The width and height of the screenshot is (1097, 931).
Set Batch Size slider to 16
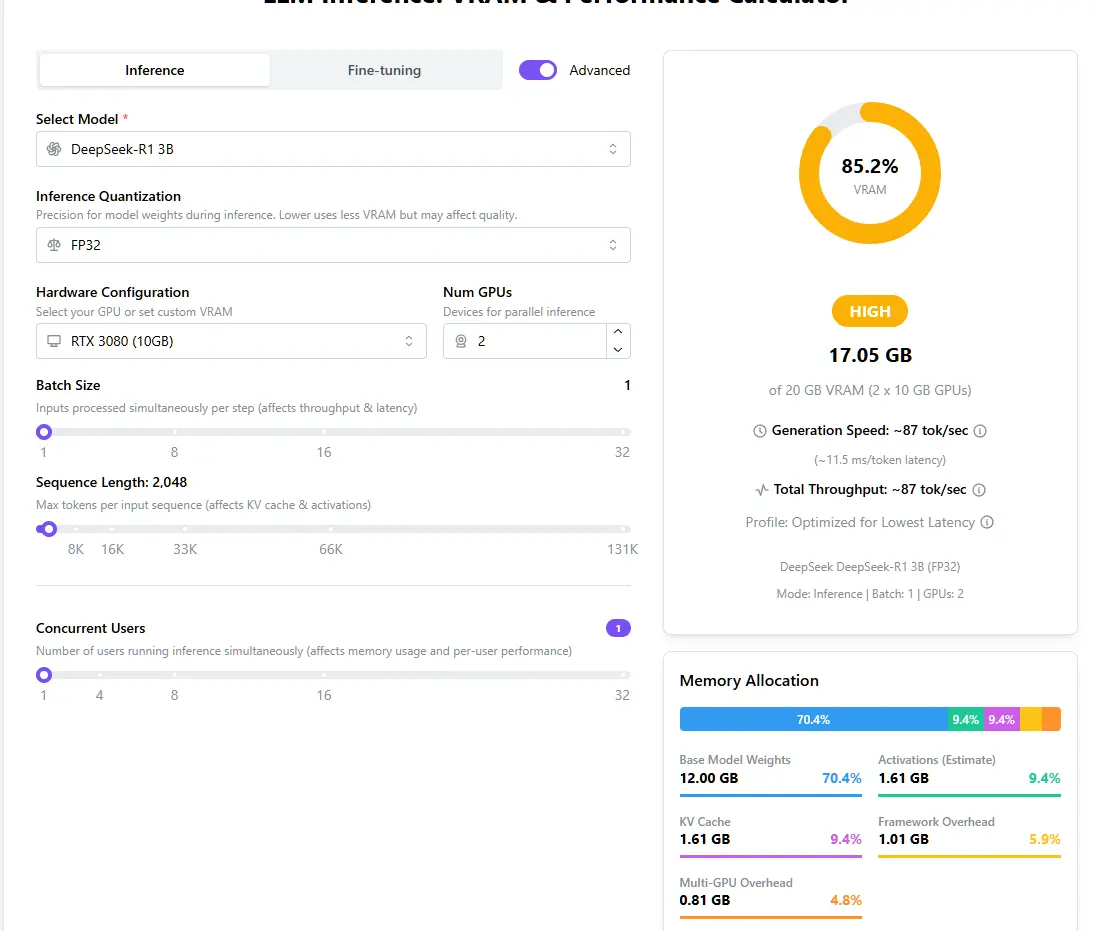pyautogui.click(x=324, y=432)
